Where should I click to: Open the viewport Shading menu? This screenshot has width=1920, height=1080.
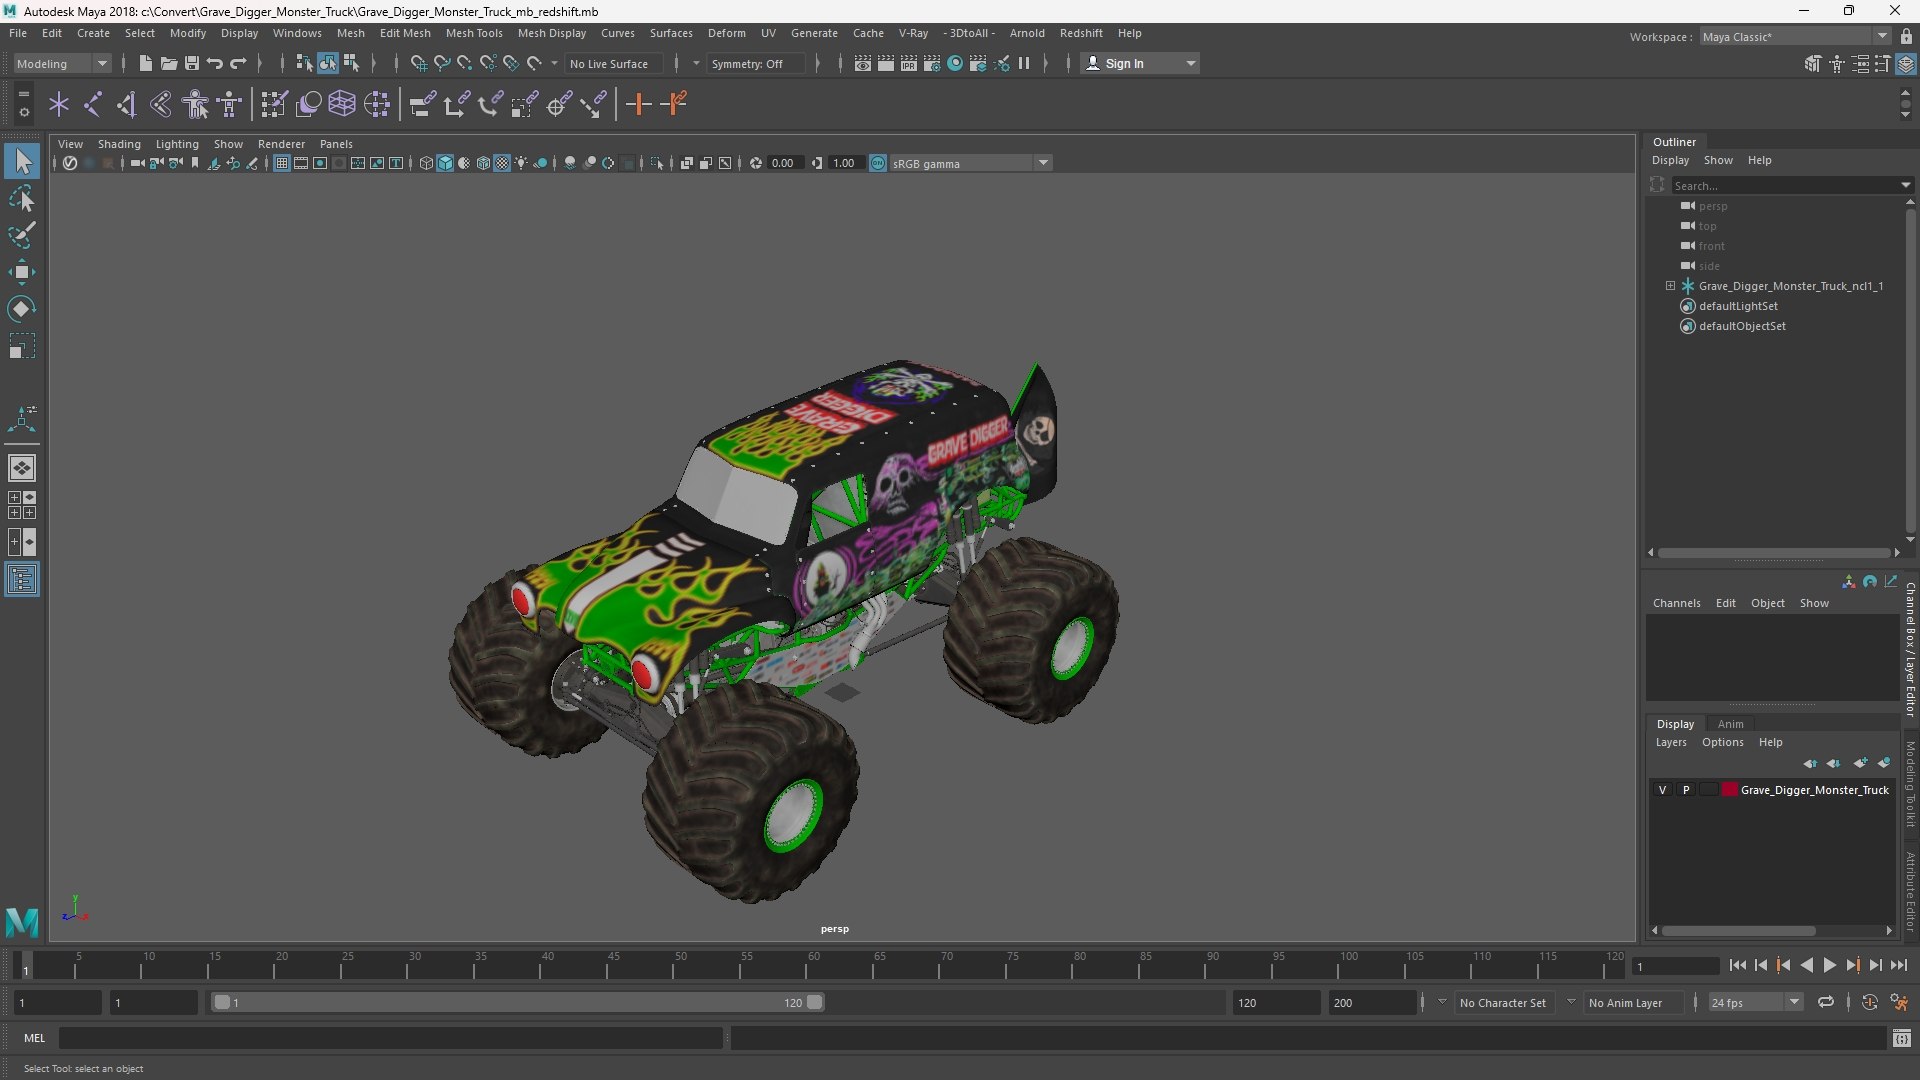[x=119, y=144]
